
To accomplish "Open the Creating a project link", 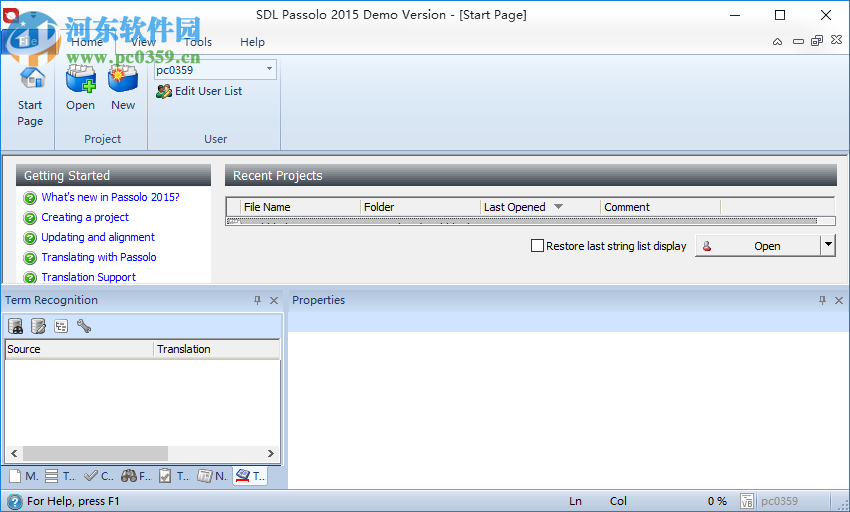I will pos(85,217).
